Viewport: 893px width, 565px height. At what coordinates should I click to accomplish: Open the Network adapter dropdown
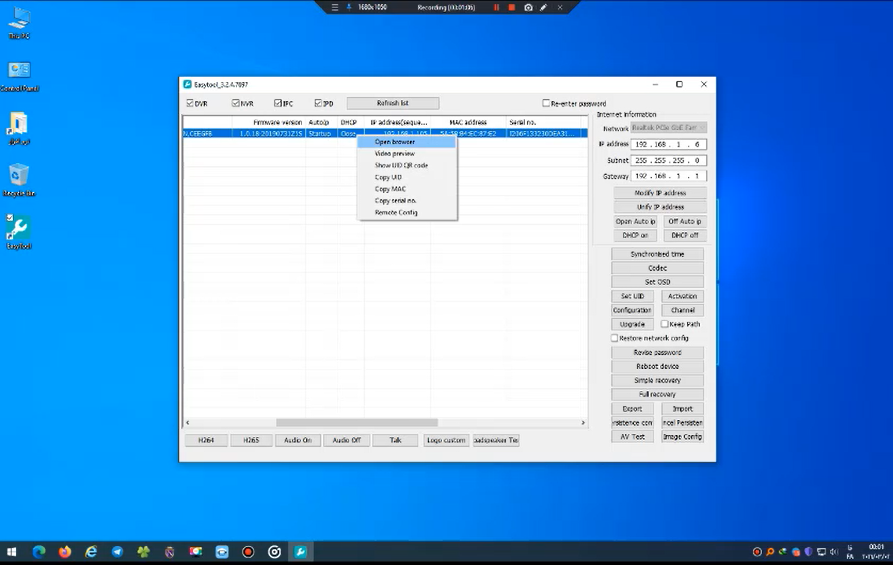(668, 128)
